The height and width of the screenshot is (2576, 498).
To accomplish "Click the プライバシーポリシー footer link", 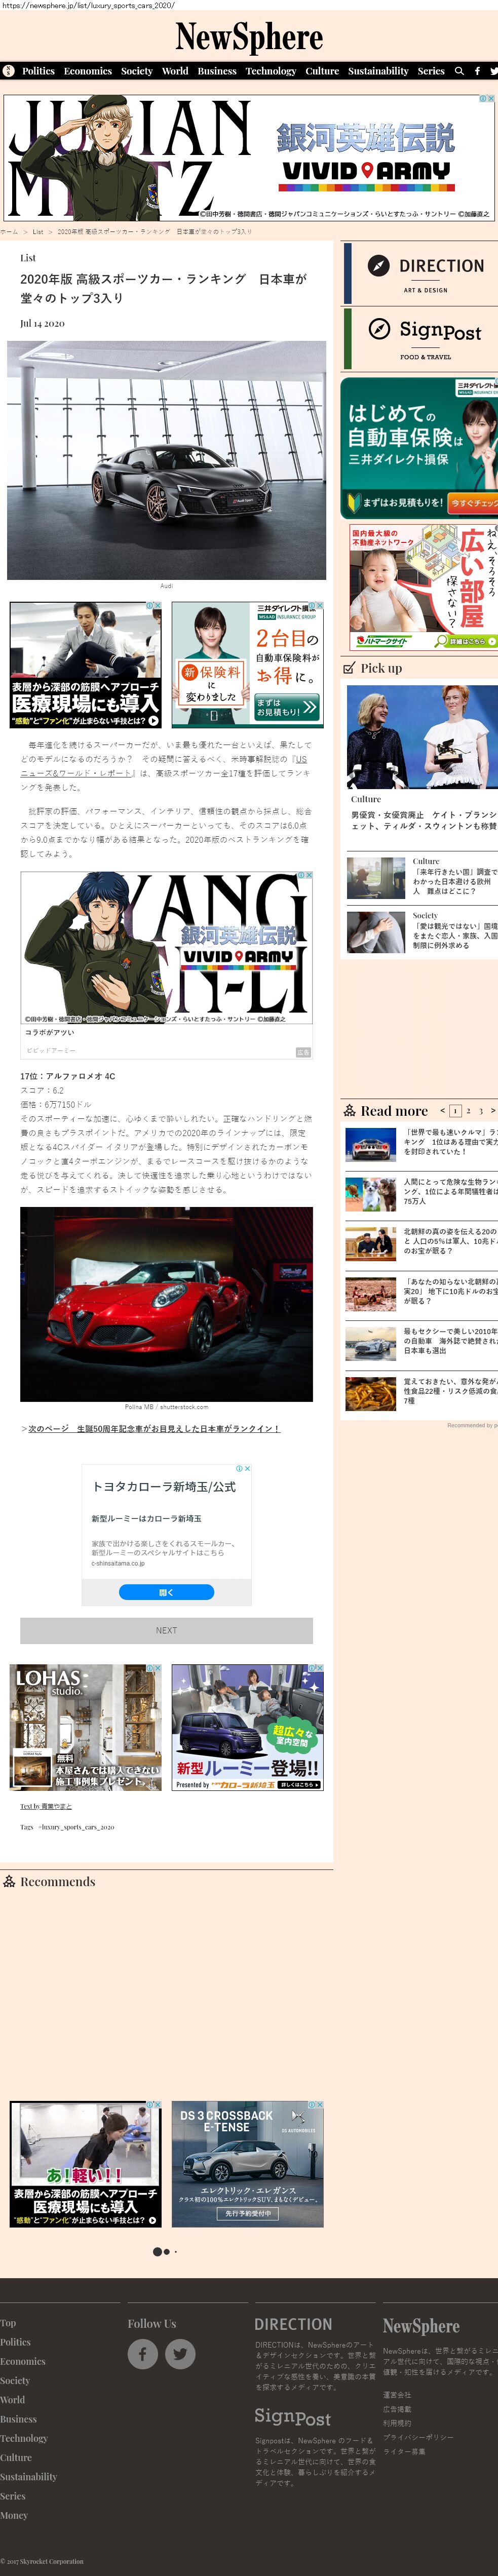I will click(418, 2437).
